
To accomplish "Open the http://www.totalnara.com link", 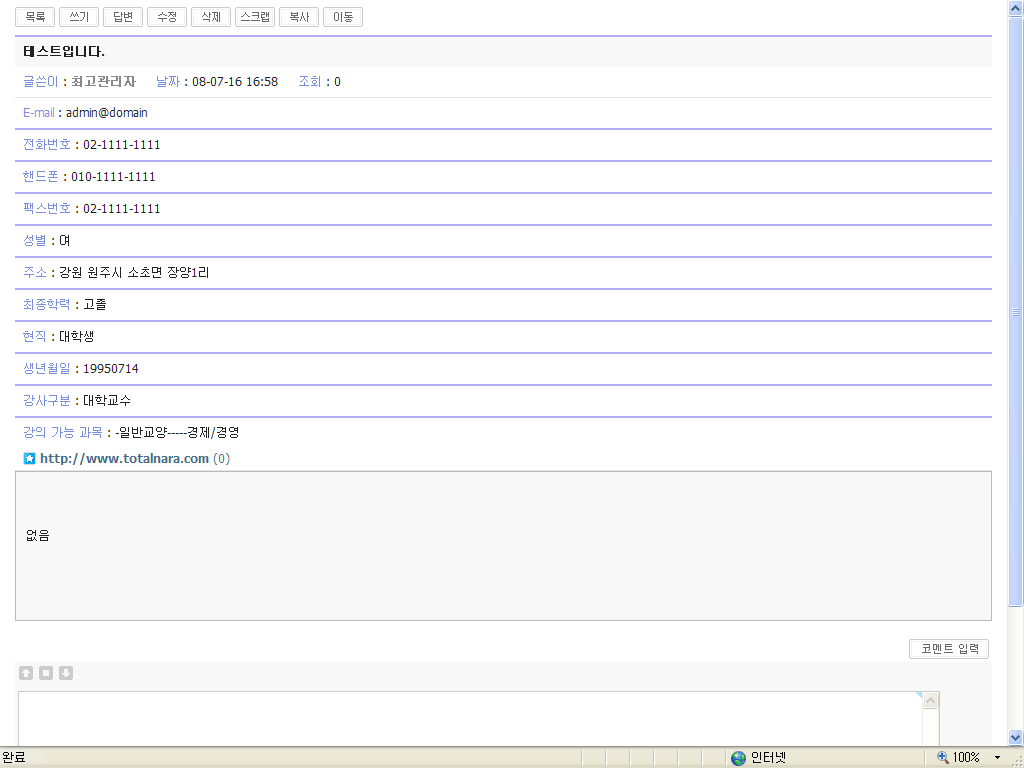I will pos(124,458).
